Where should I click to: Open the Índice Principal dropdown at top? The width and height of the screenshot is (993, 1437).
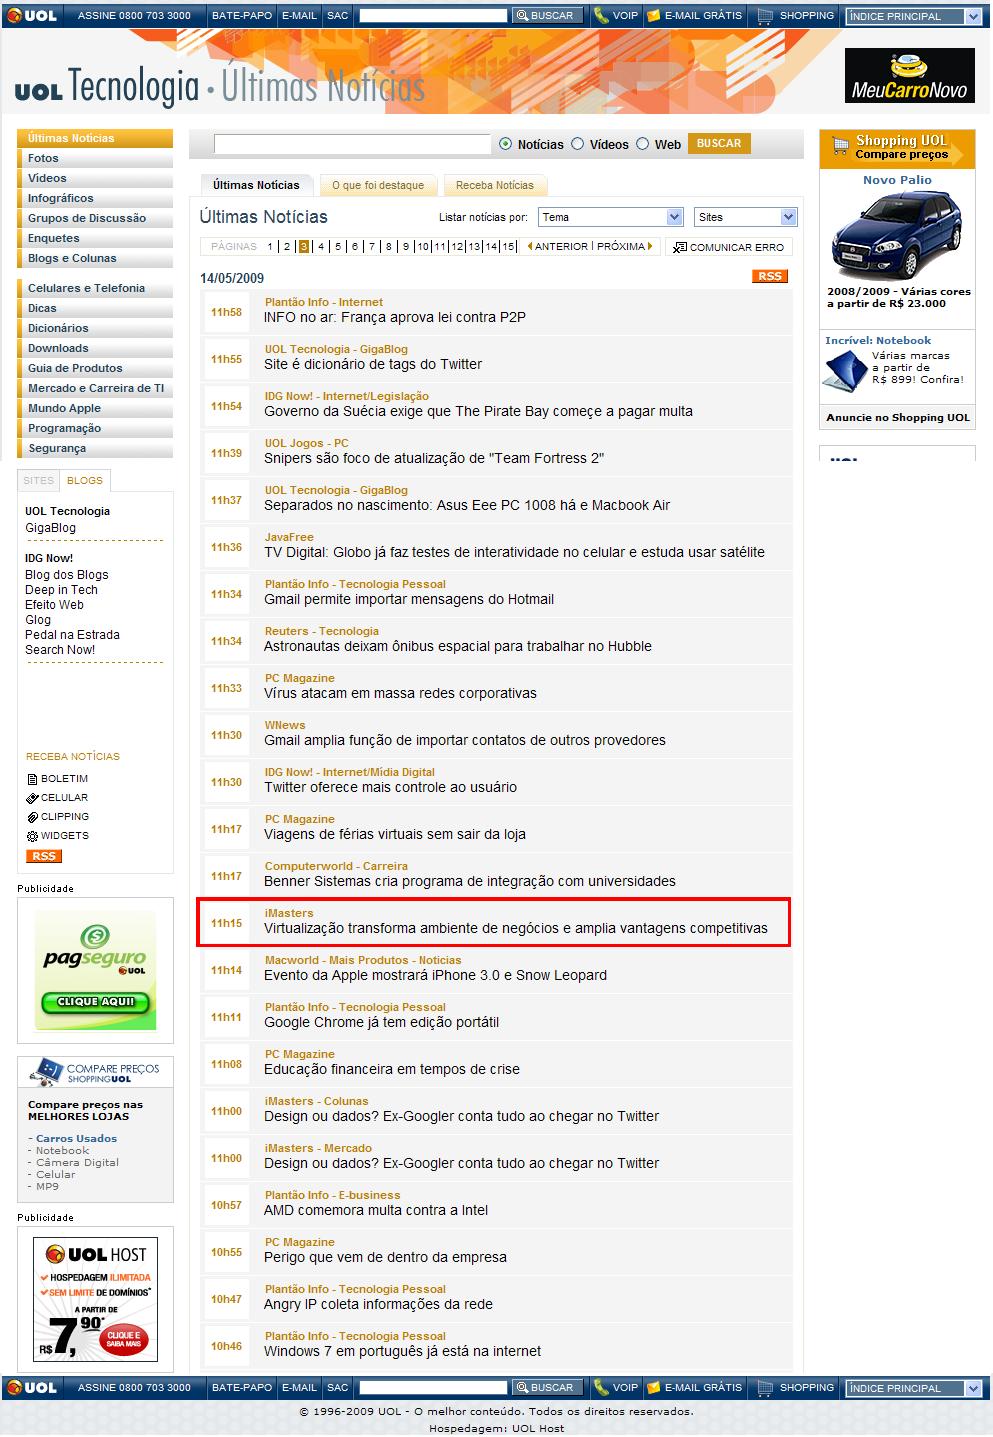914,16
